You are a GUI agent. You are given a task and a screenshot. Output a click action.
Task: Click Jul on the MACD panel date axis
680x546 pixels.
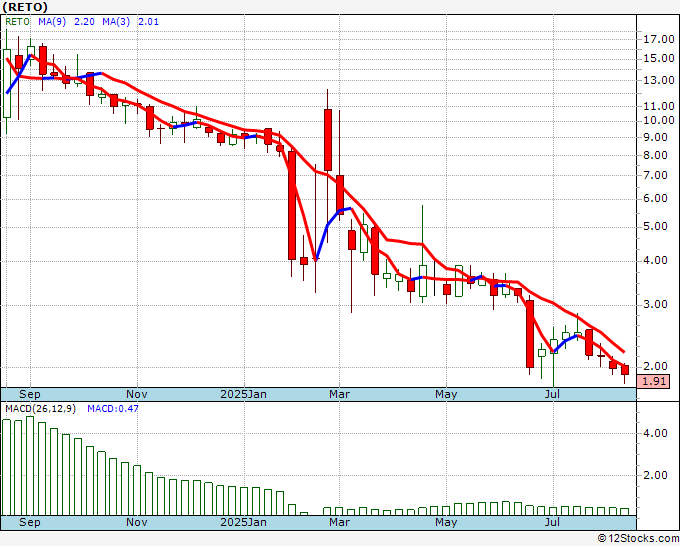(553, 522)
